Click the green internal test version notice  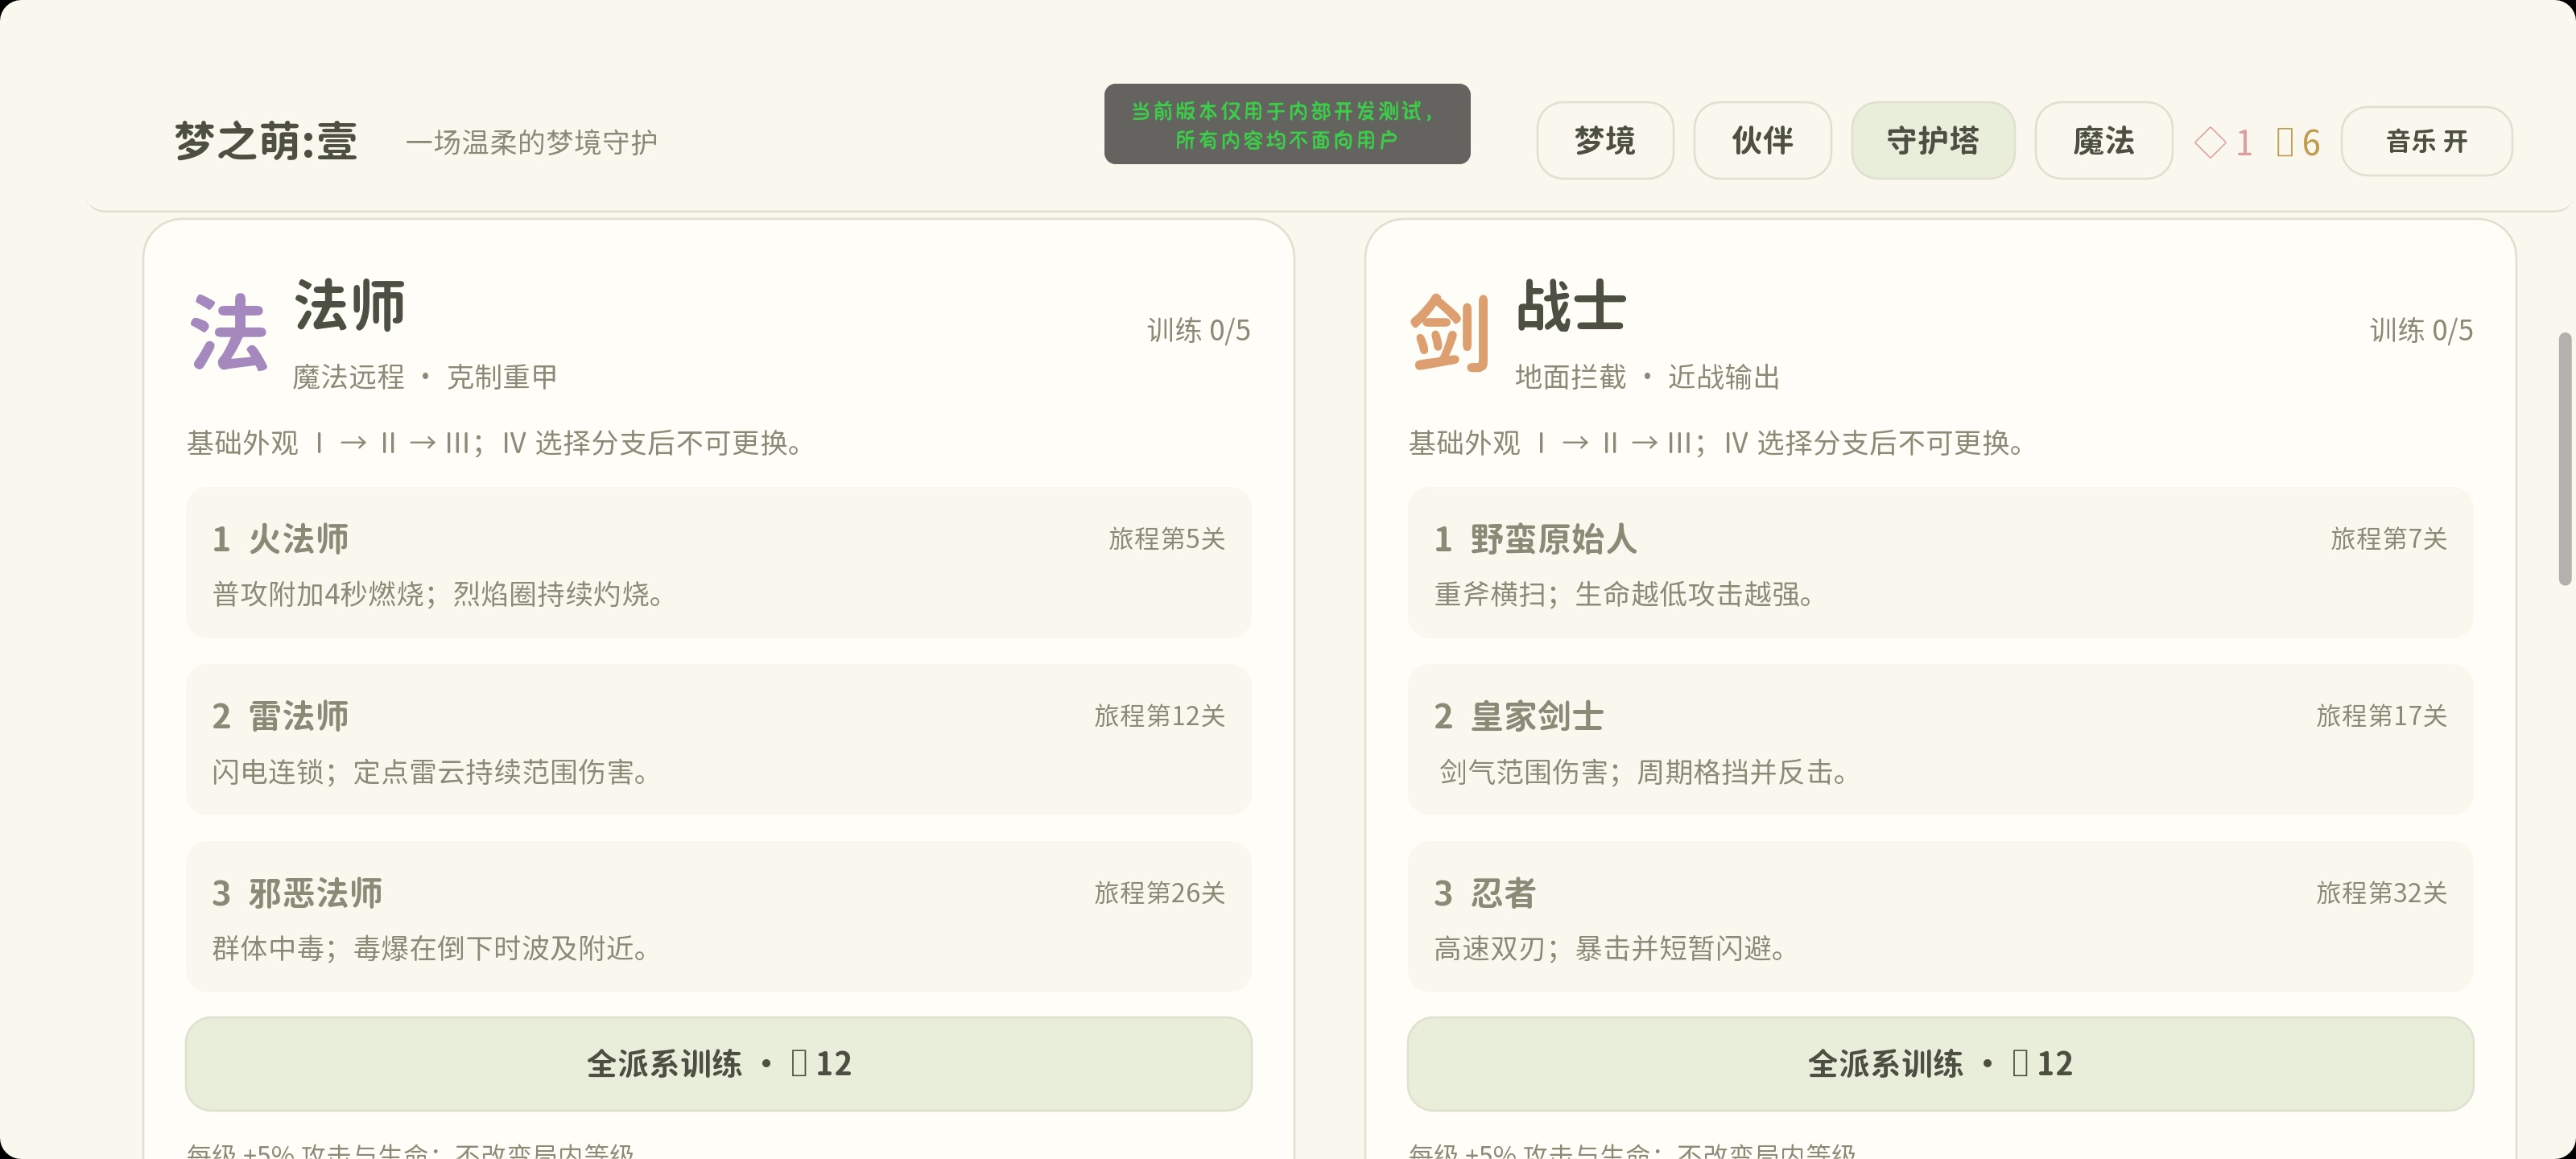point(1287,124)
